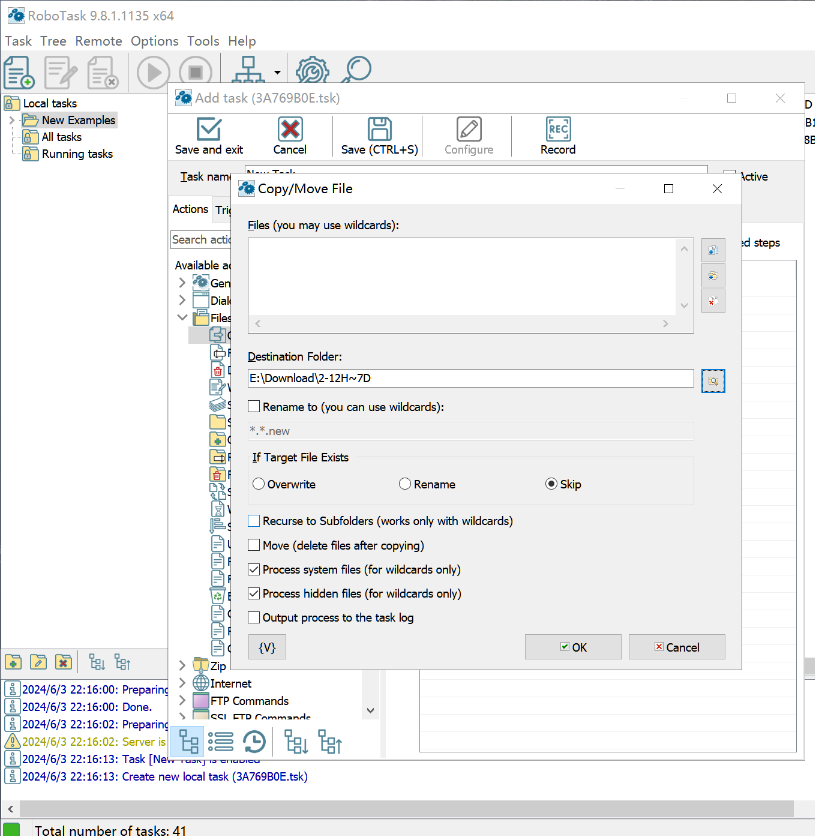Click the OK button in Copy/Move File
Viewport: 815px width, 836px height.
pyautogui.click(x=573, y=647)
